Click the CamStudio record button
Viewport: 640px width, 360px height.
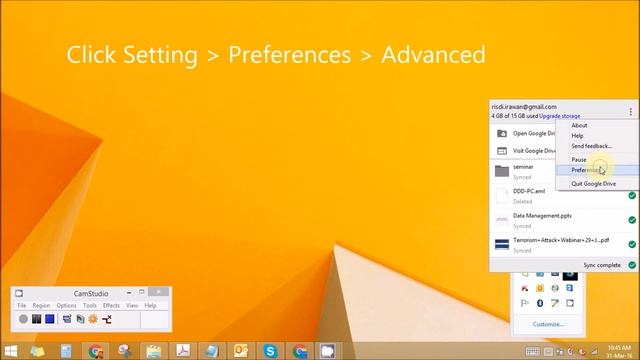click(23, 319)
